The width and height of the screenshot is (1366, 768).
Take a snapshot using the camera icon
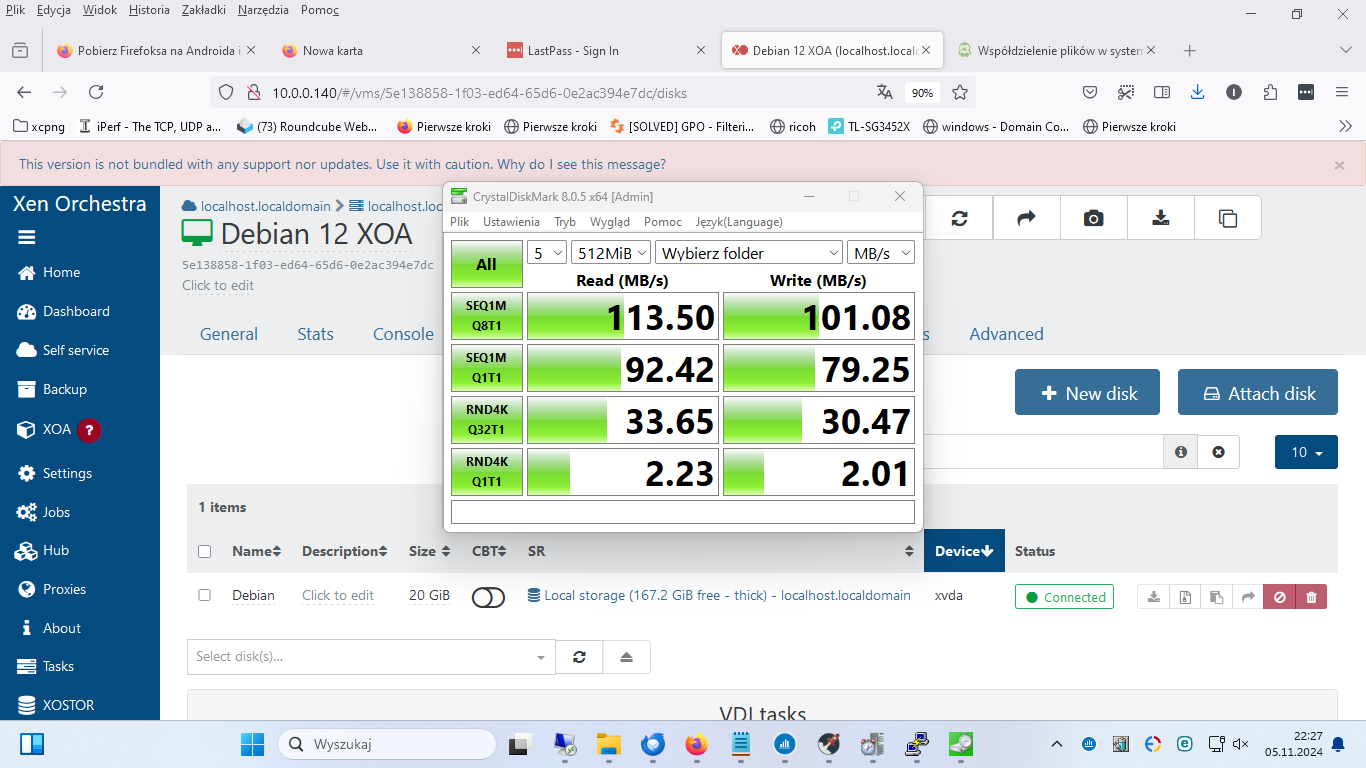click(x=1093, y=218)
